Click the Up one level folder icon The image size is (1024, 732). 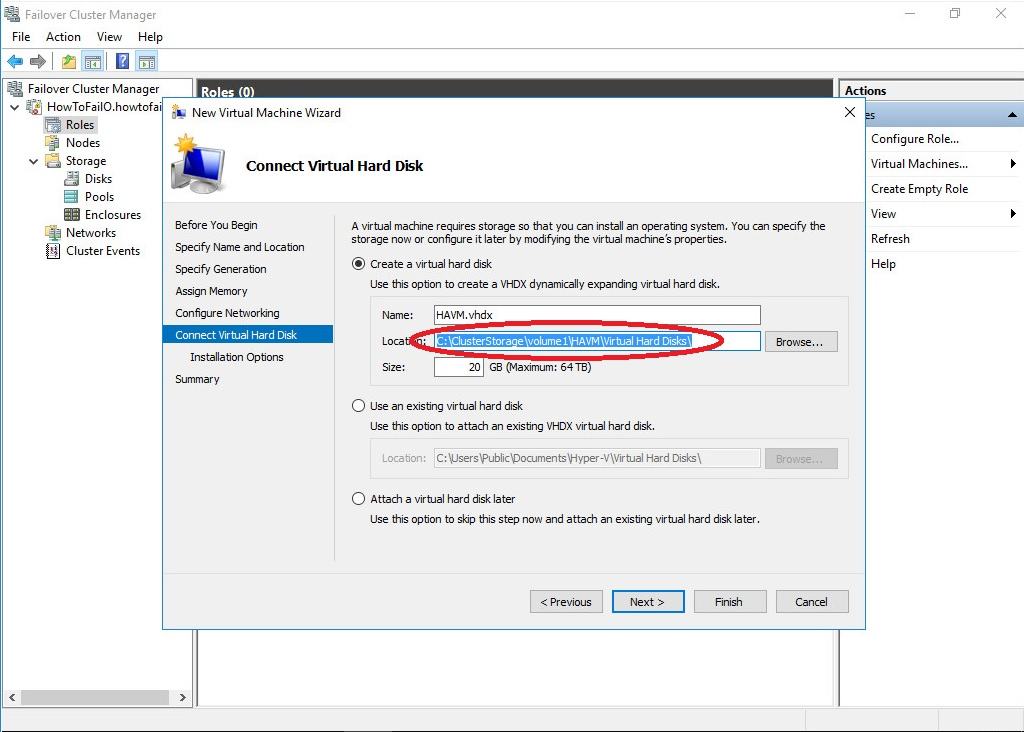tap(69, 62)
